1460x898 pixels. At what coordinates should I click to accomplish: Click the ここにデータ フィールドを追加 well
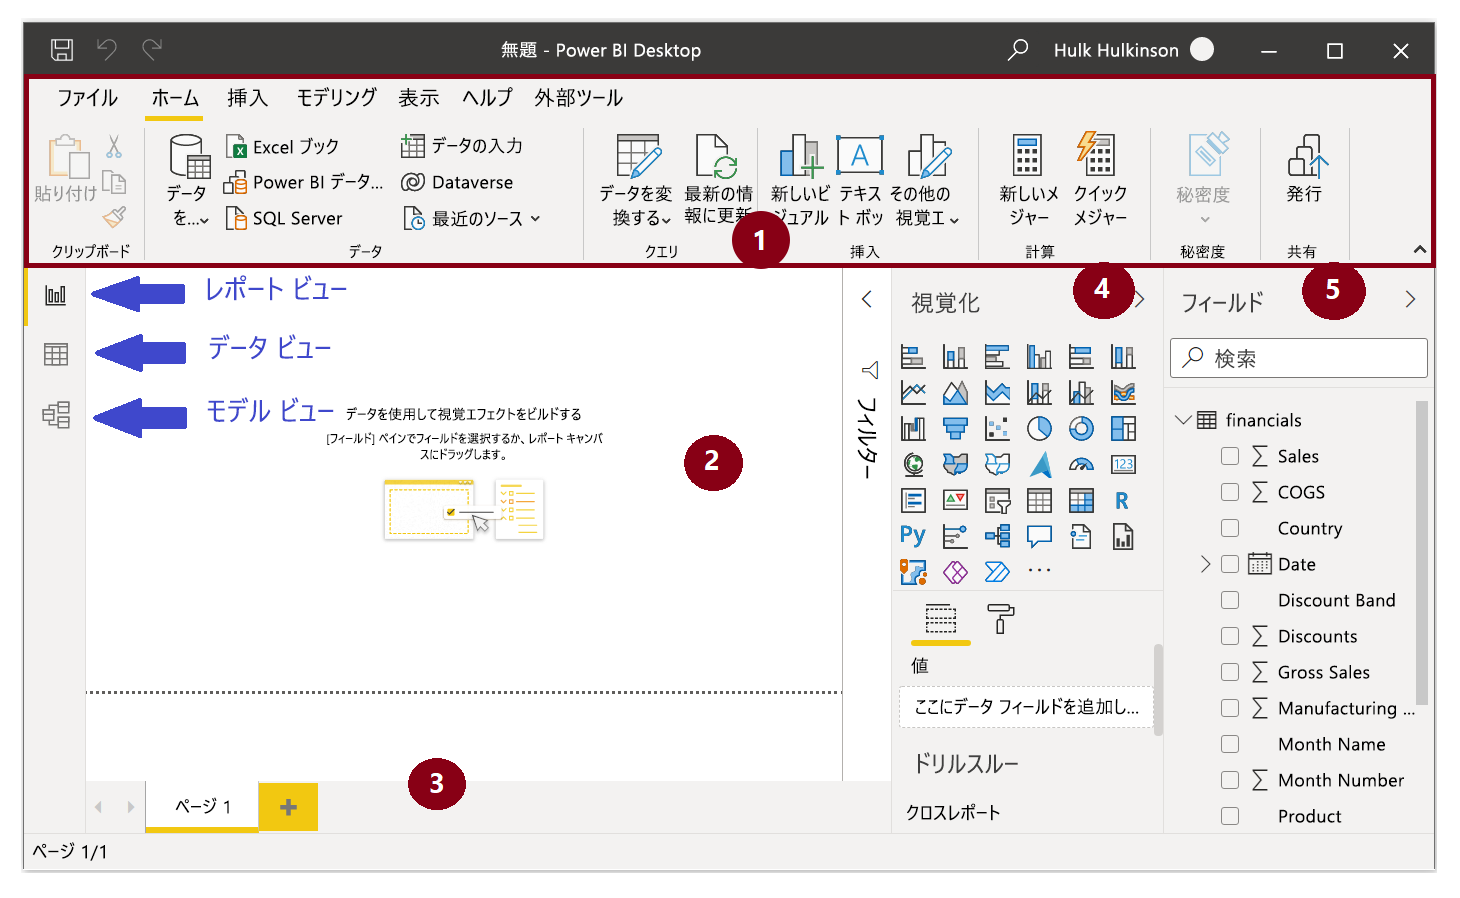click(x=1026, y=707)
